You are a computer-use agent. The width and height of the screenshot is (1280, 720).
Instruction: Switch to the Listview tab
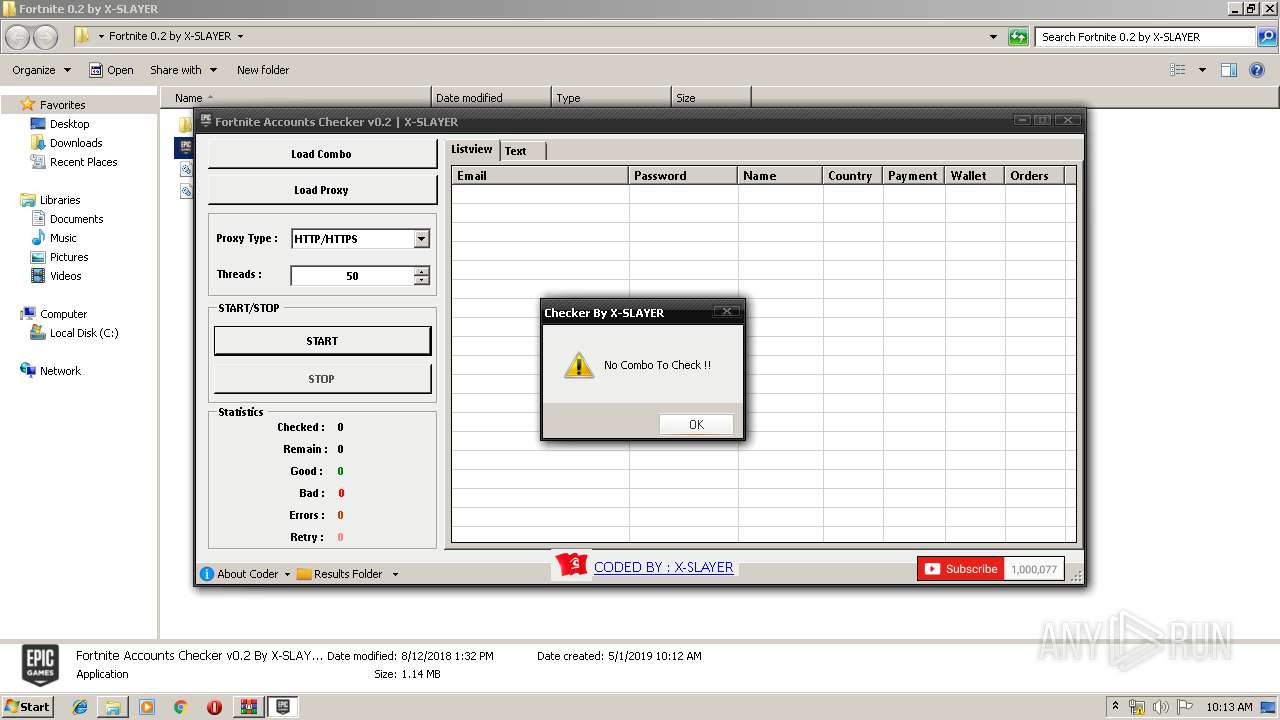[471, 150]
